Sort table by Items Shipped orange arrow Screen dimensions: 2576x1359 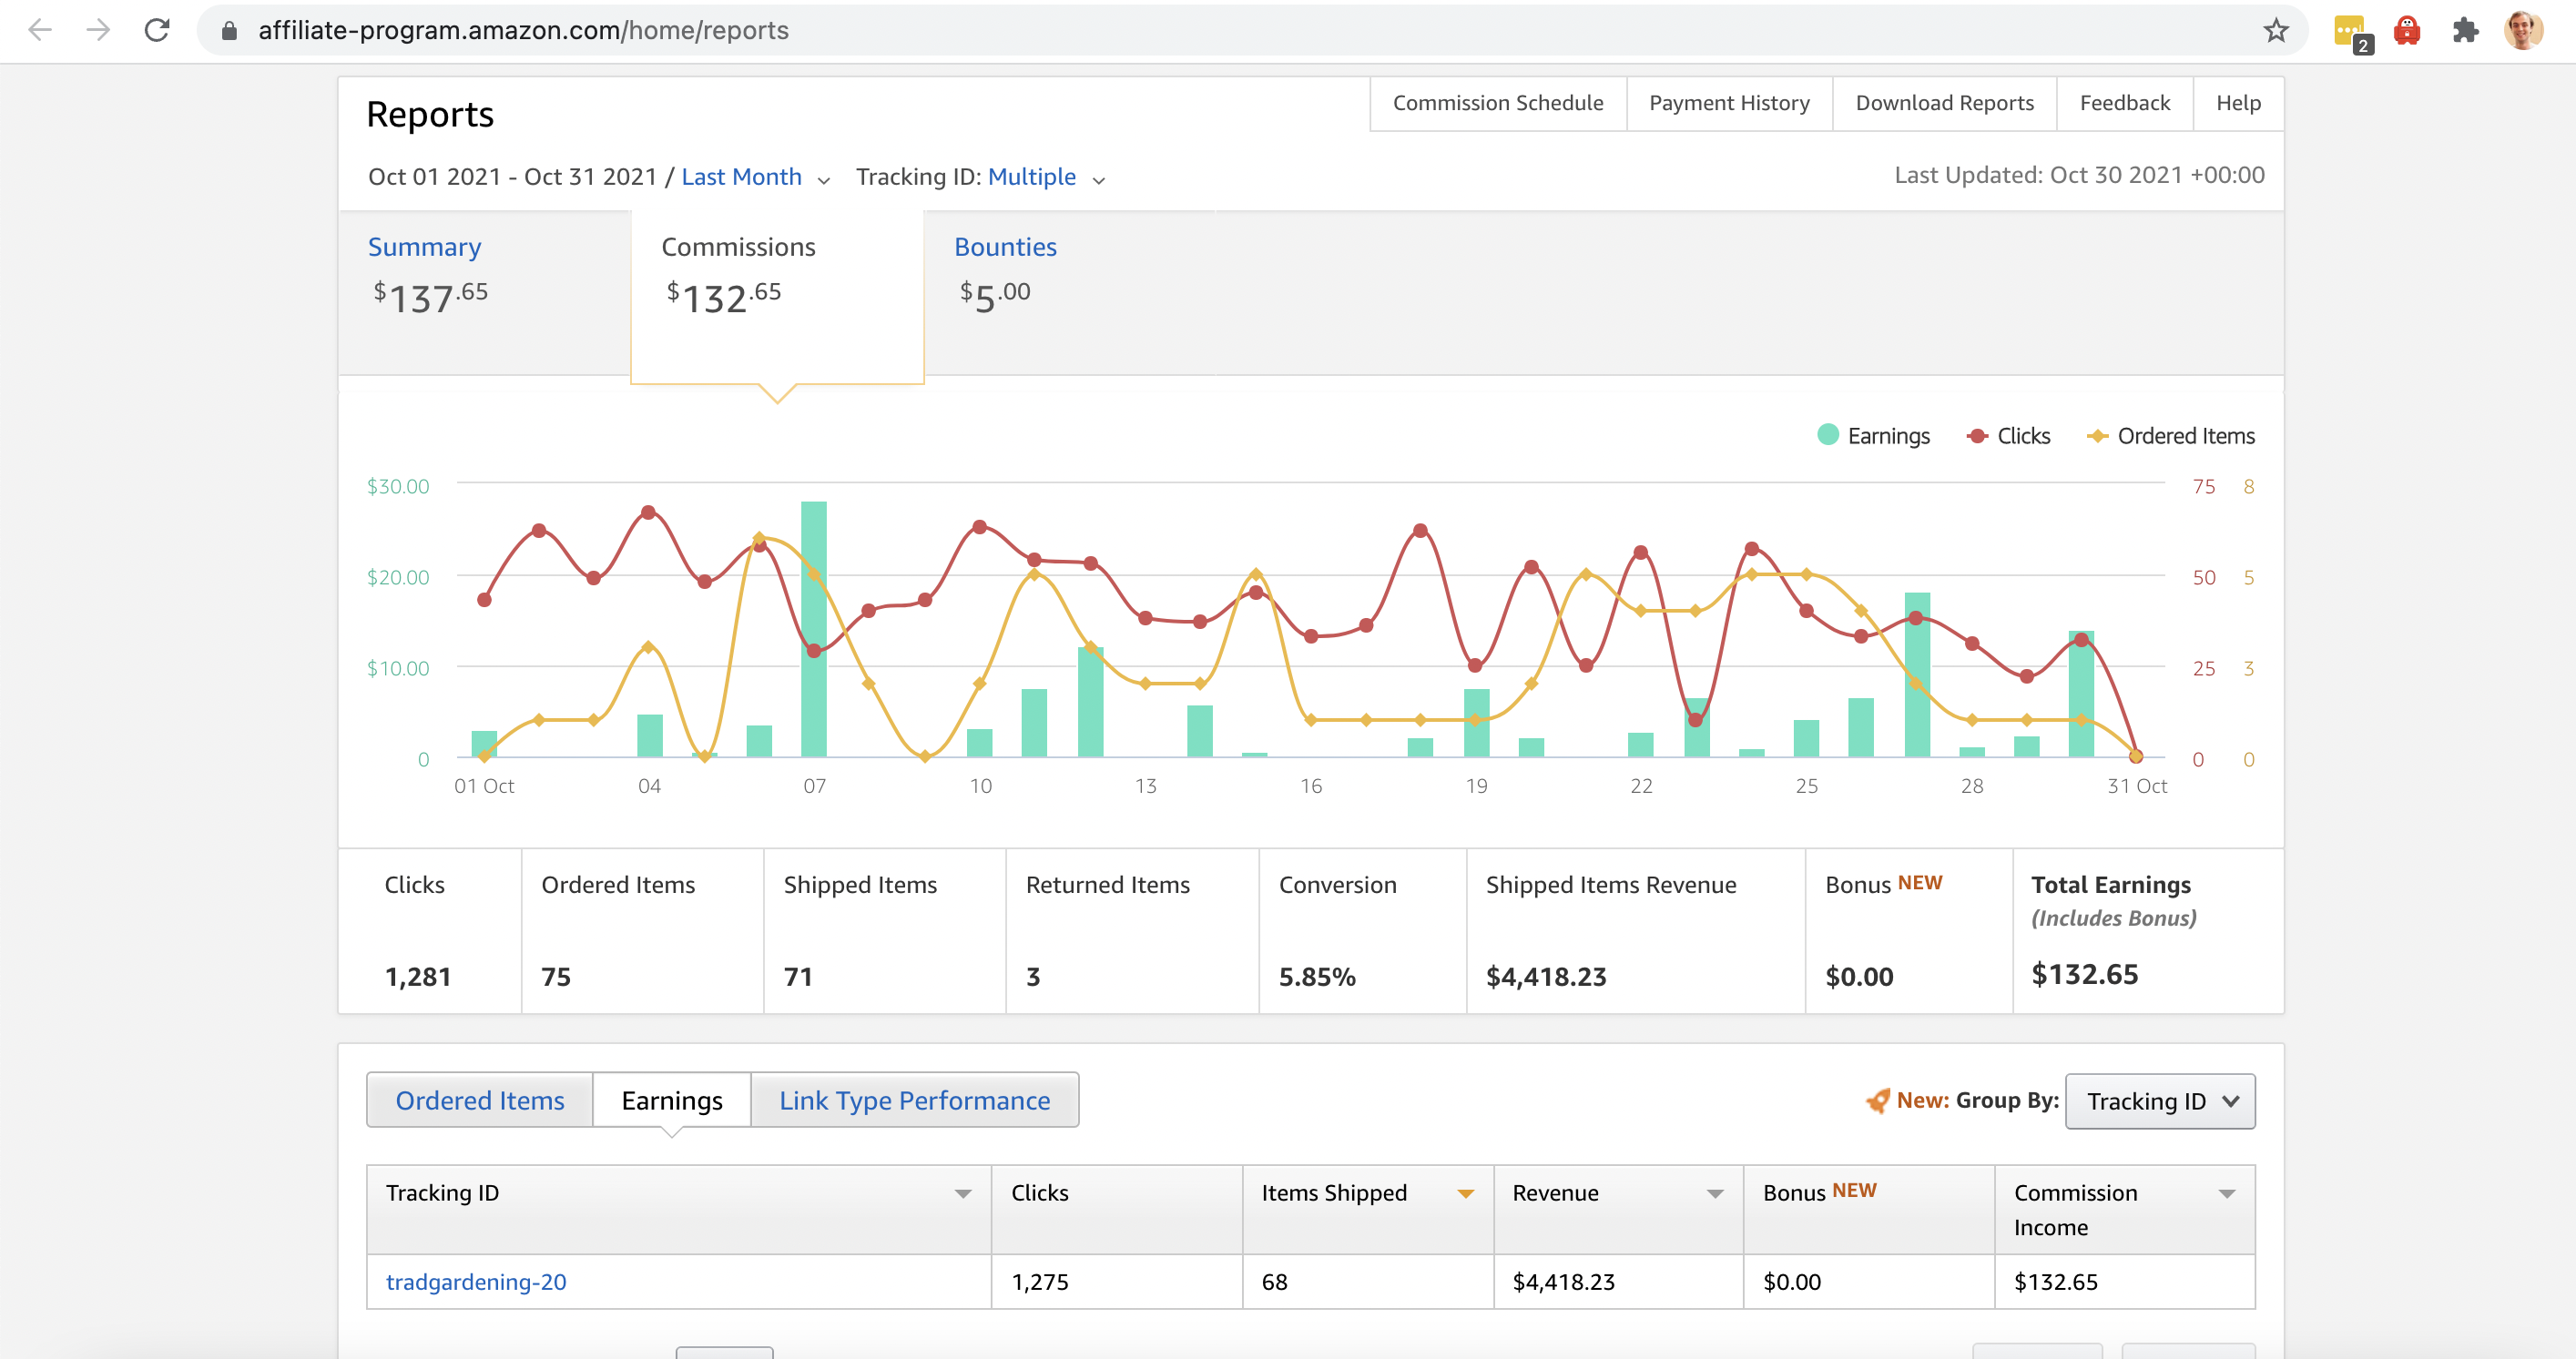(x=1465, y=1193)
